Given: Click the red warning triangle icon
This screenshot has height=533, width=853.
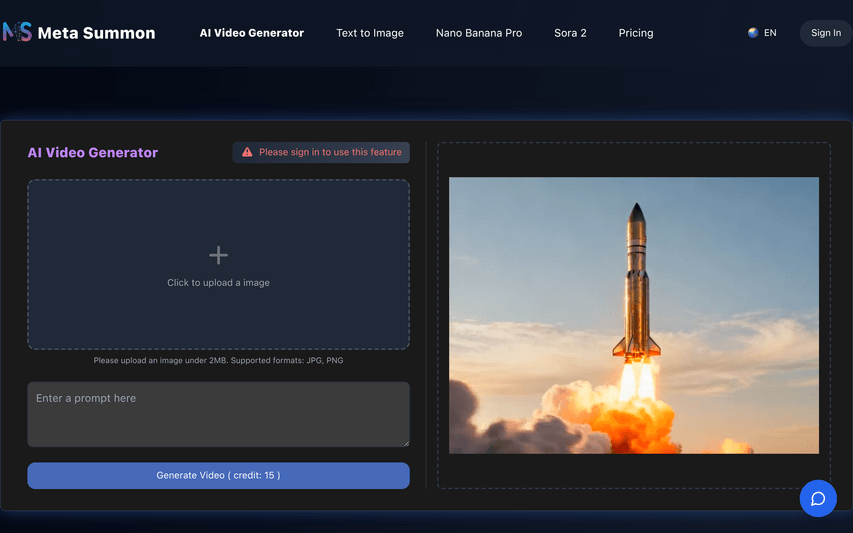Looking at the screenshot, I should point(247,152).
